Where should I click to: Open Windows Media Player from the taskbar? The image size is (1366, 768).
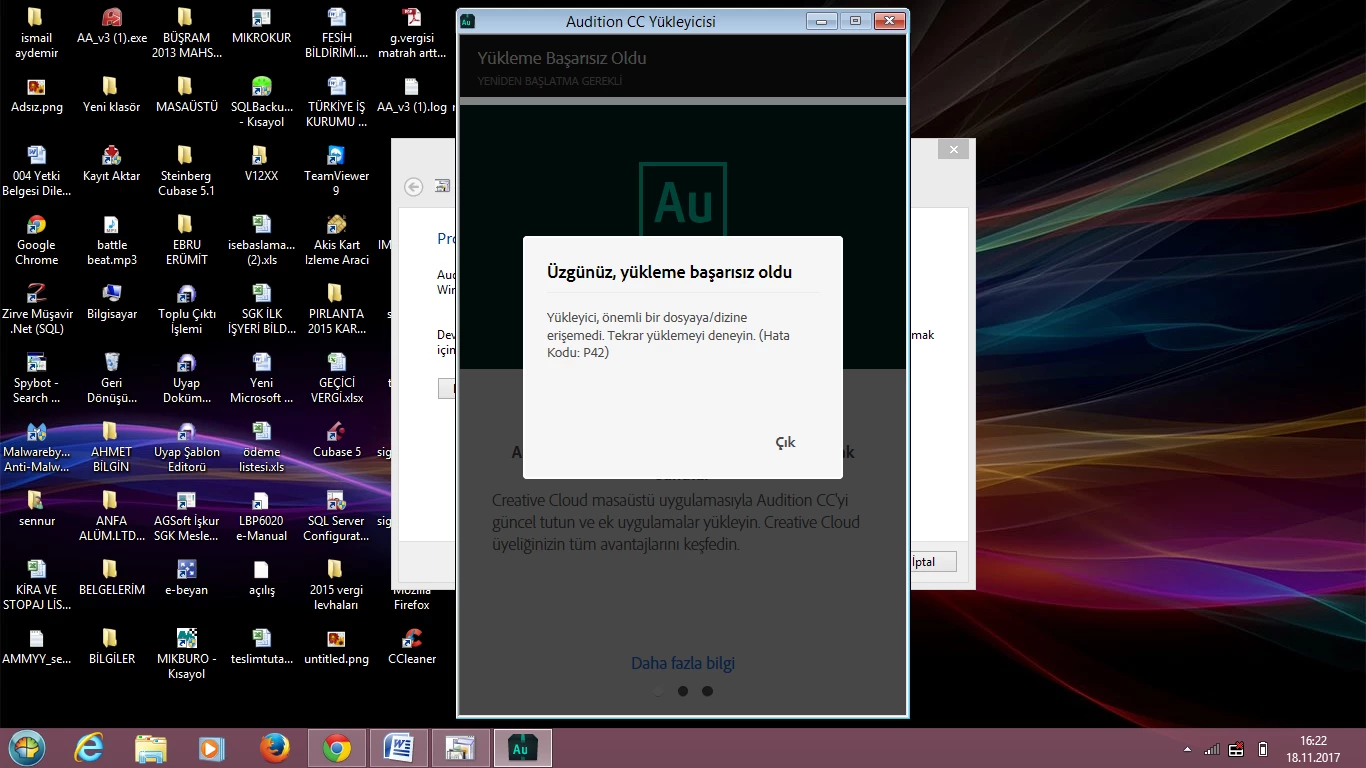(x=212, y=748)
